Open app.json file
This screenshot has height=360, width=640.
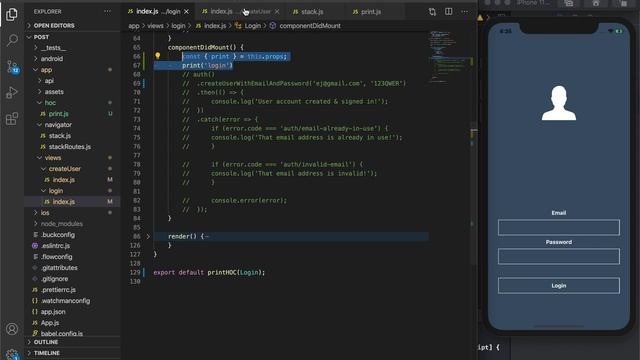point(53,312)
